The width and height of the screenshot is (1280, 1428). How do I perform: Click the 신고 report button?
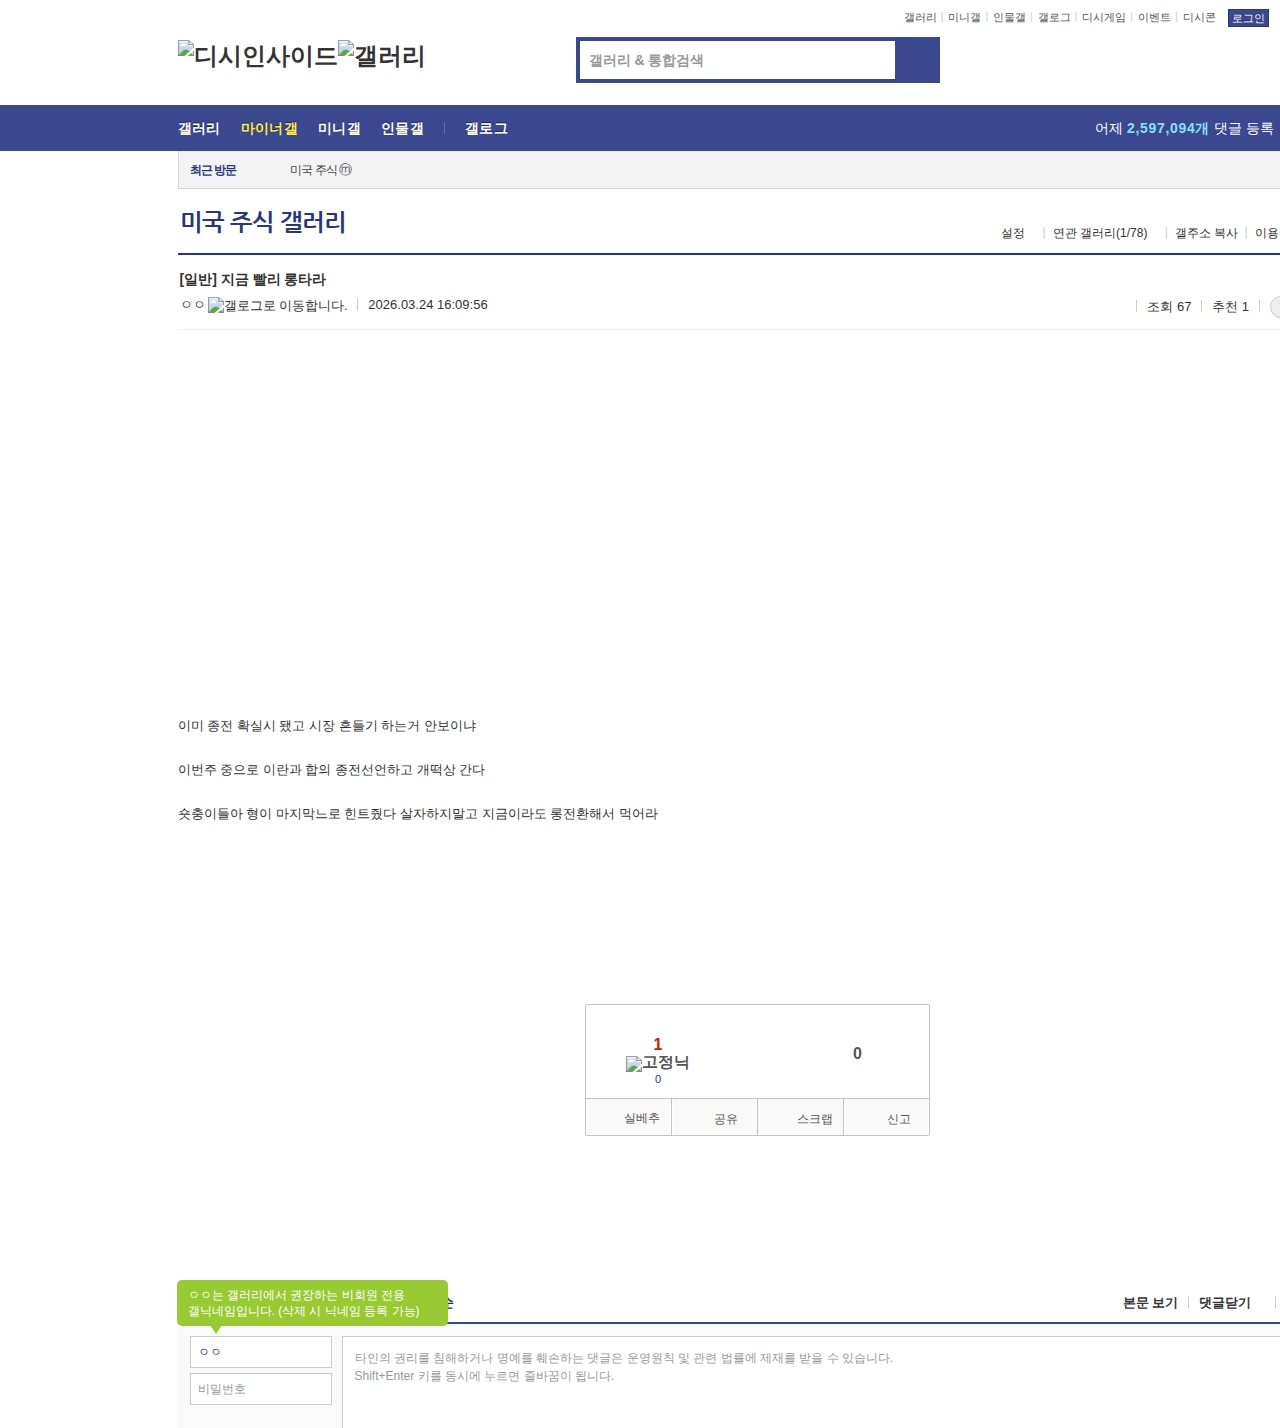coord(887,1118)
